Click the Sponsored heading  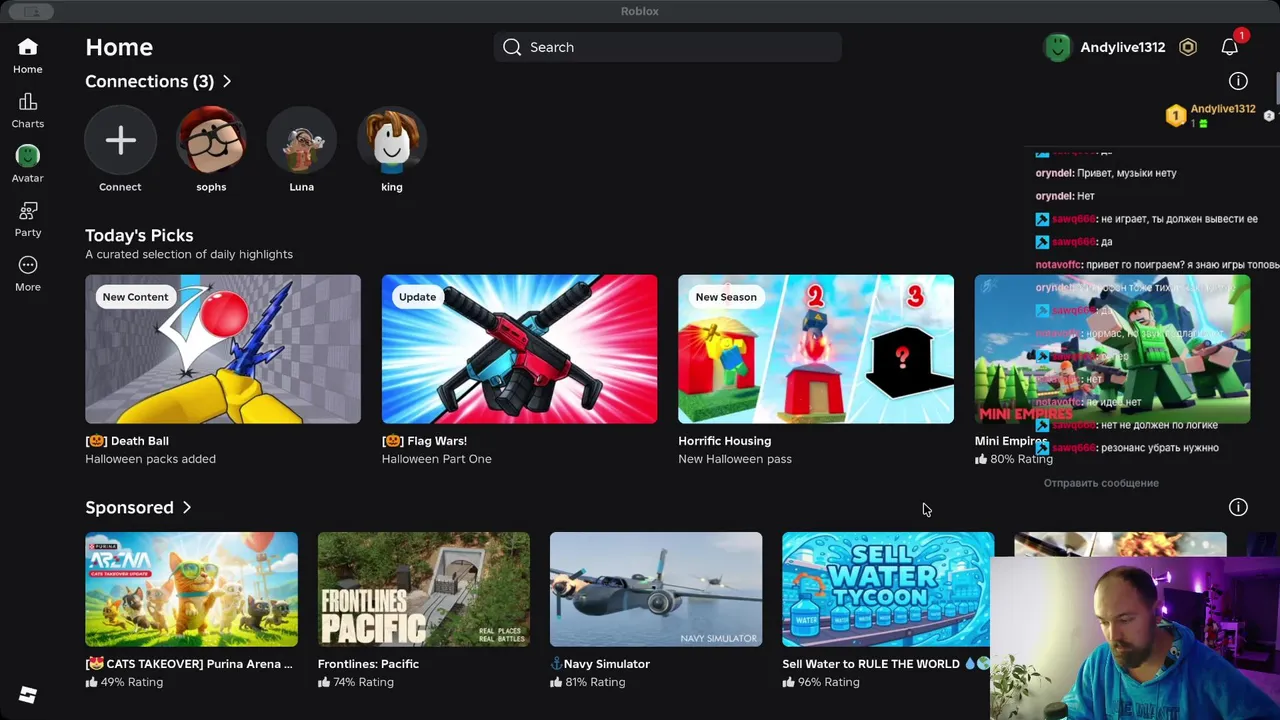point(129,507)
